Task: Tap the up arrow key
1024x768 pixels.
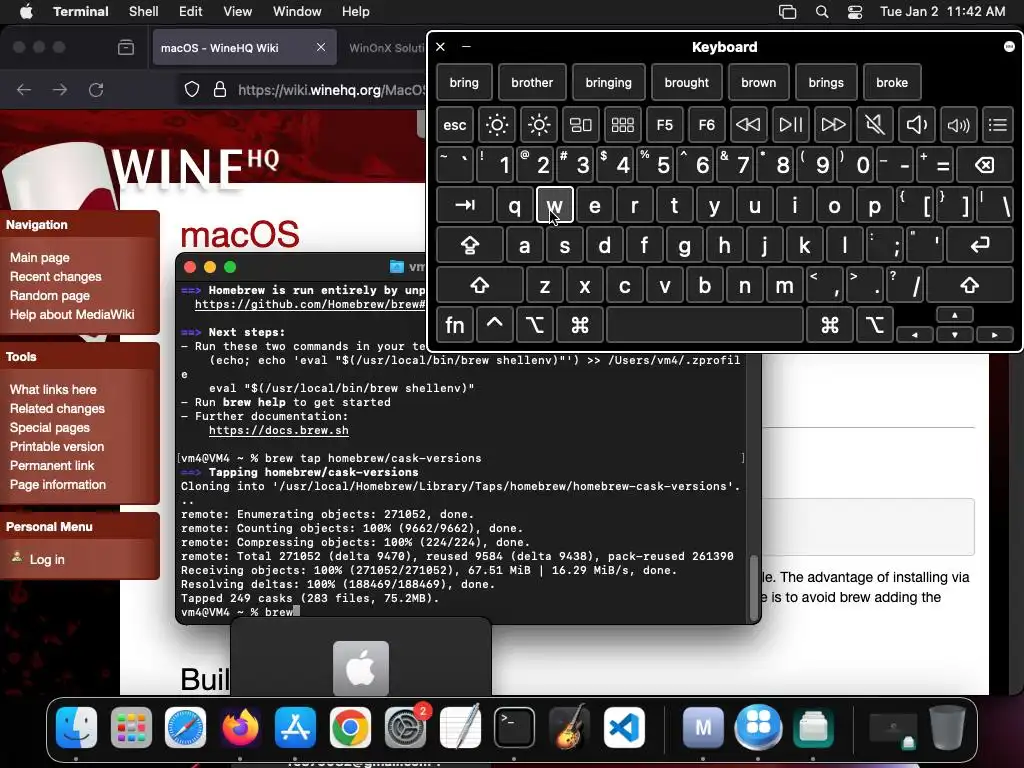Action: pyautogui.click(x=955, y=315)
